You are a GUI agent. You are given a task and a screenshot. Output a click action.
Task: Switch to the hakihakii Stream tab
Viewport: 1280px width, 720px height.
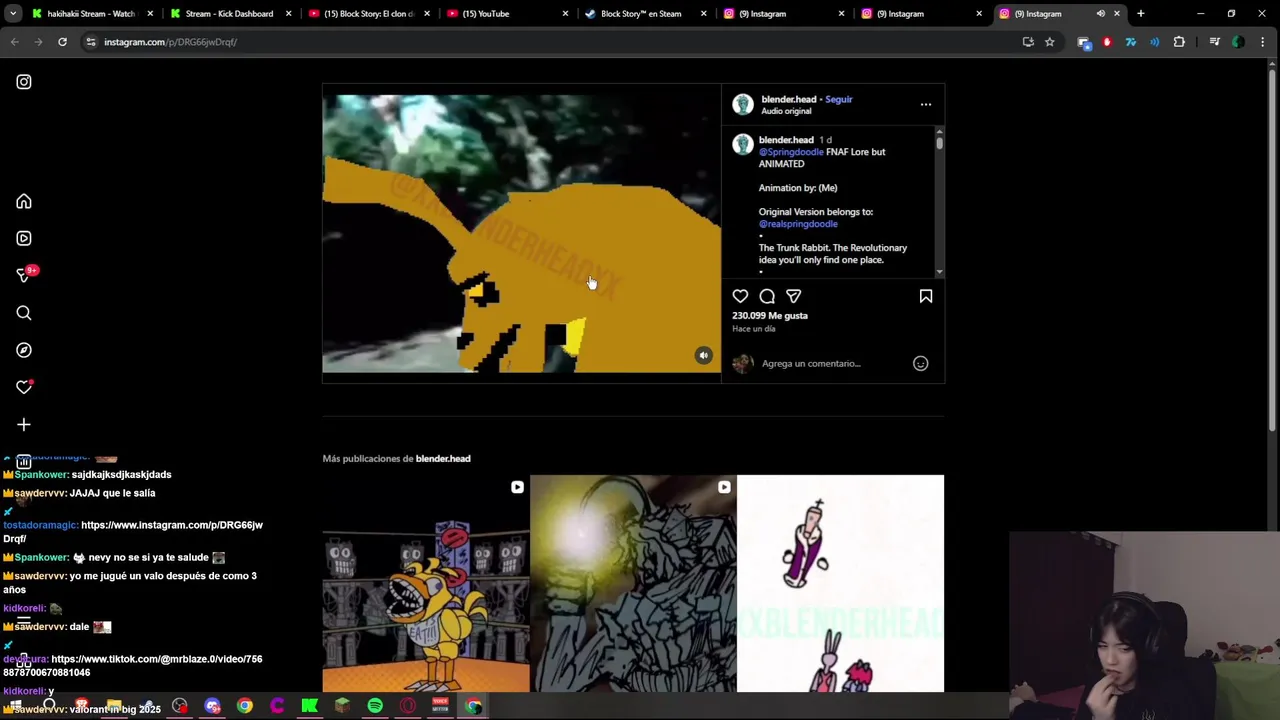click(91, 14)
